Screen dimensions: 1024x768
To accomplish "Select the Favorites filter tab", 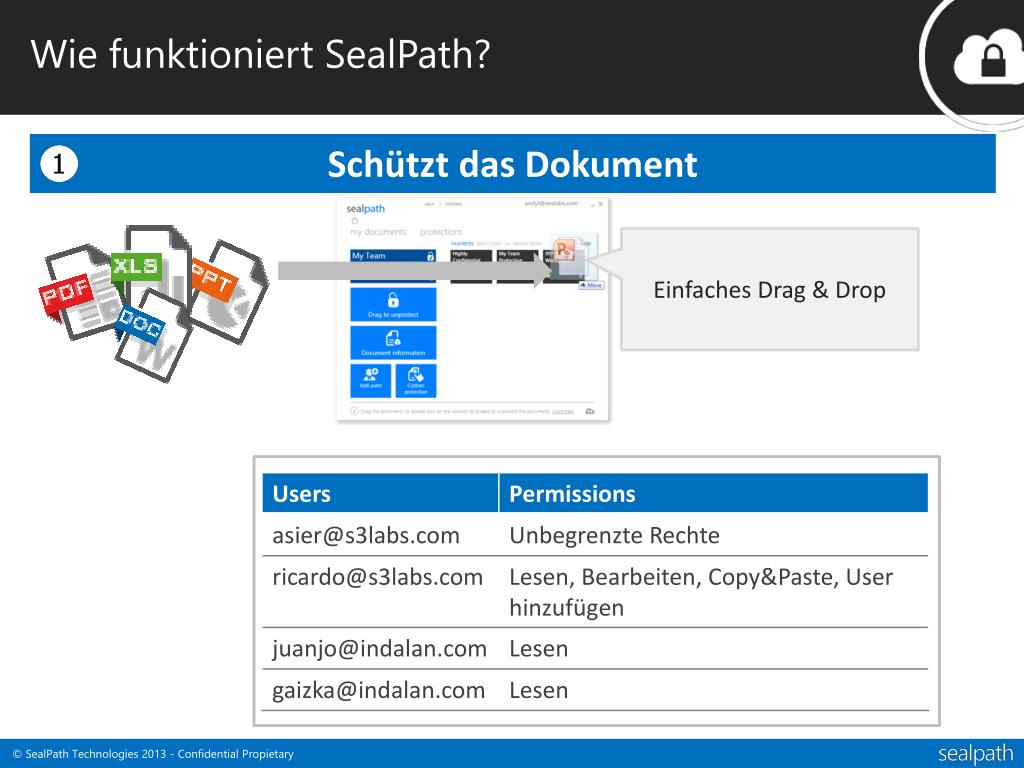I will click(462, 244).
